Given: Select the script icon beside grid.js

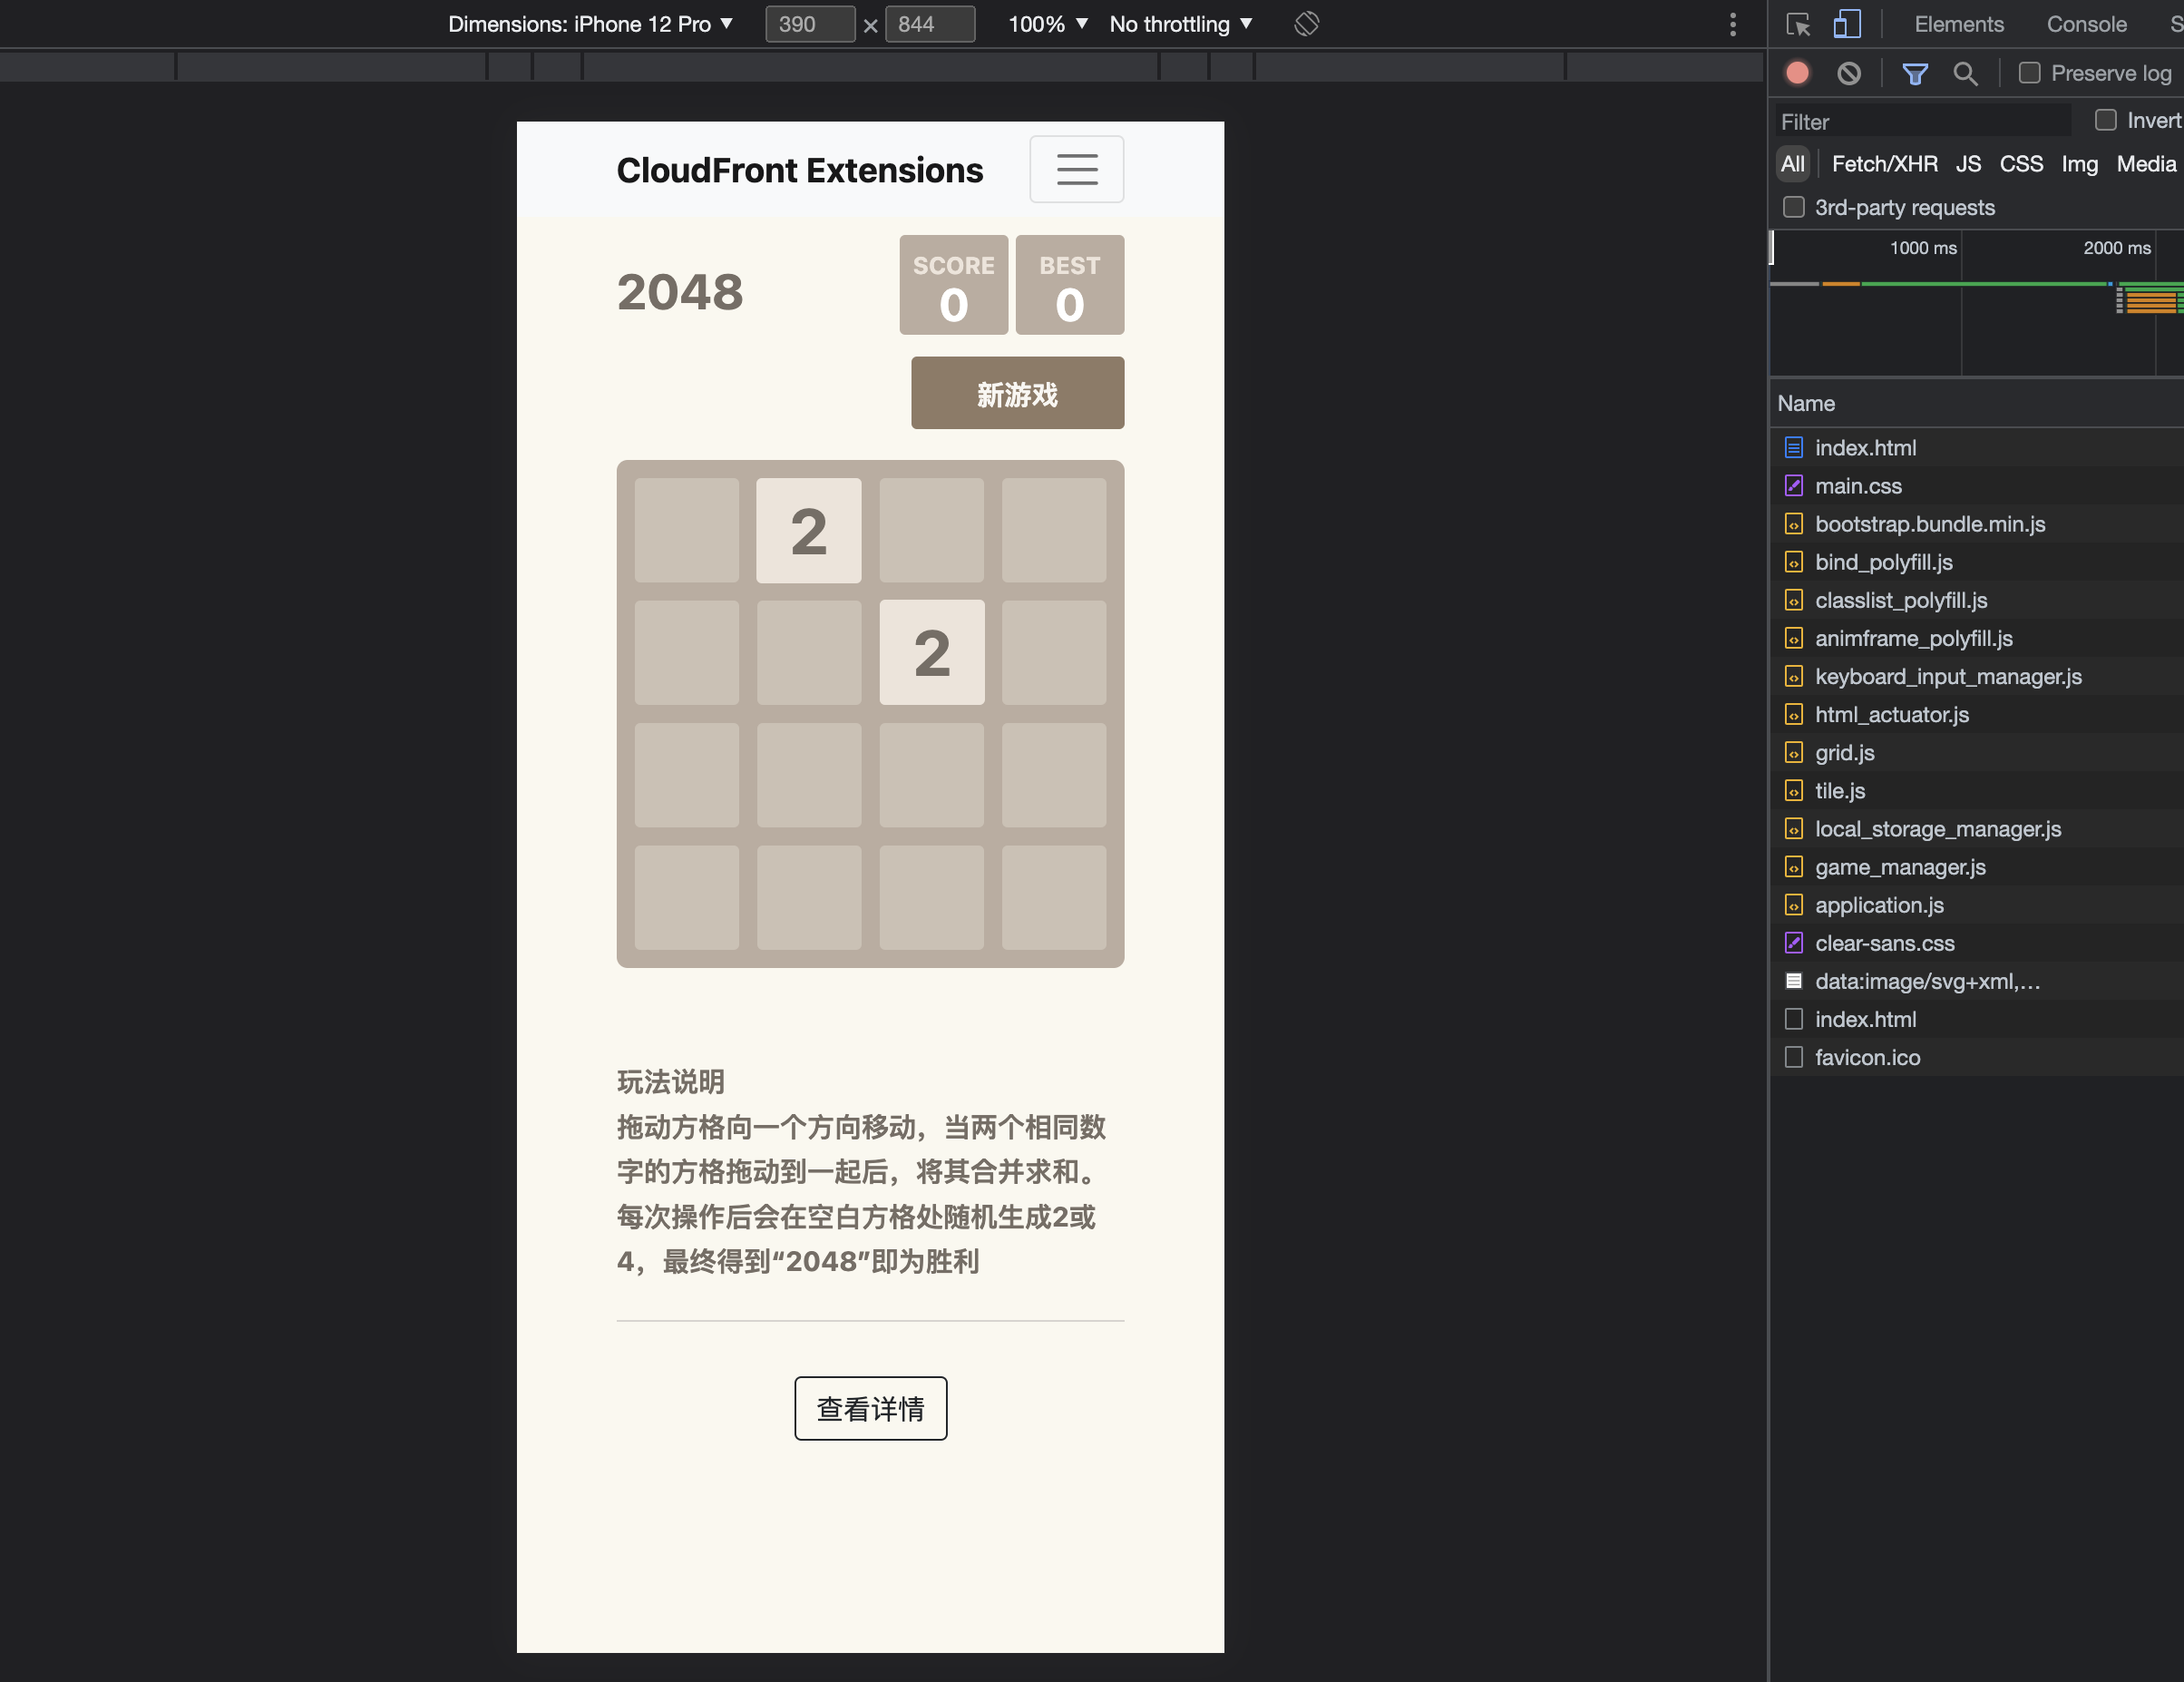Looking at the screenshot, I should [1794, 753].
